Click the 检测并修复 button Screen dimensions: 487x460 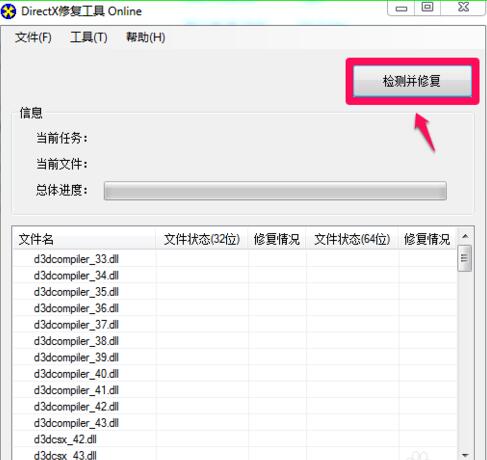pyautogui.click(x=412, y=81)
